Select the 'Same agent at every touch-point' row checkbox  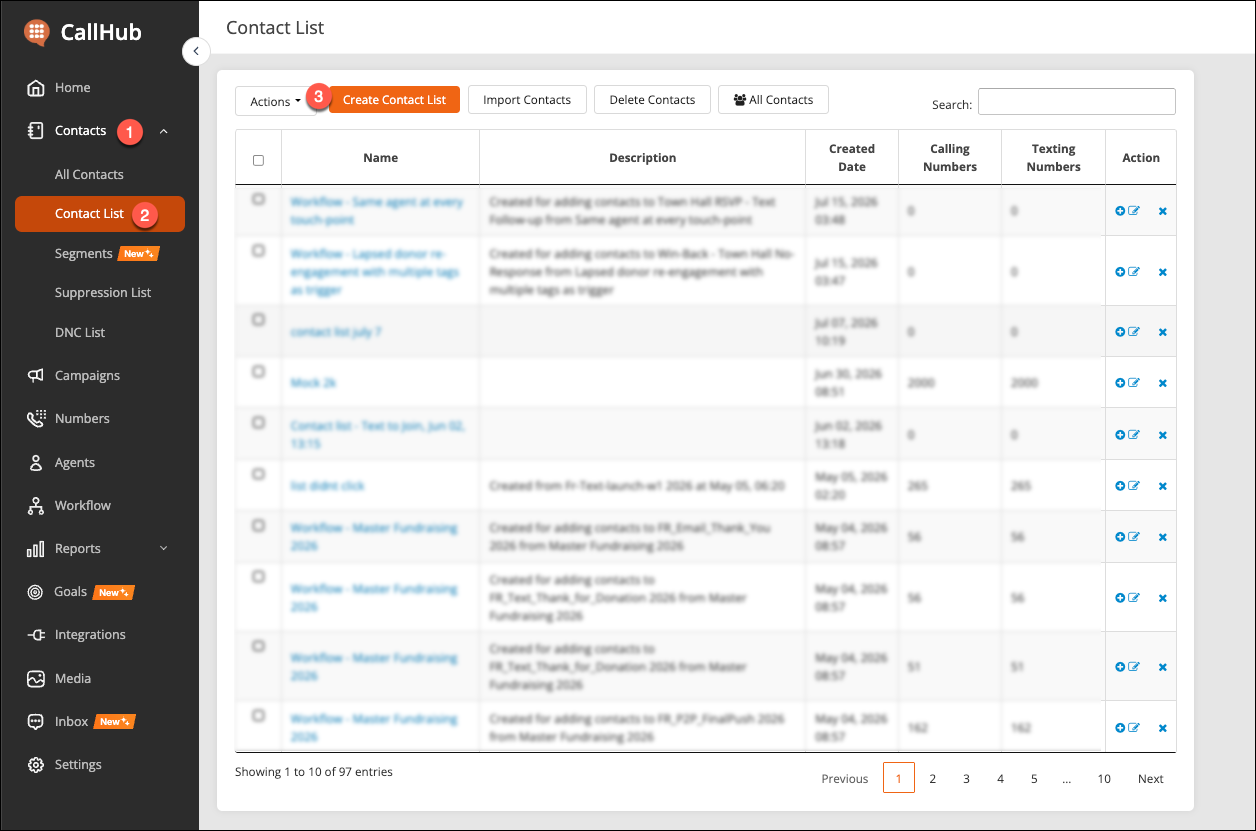(259, 199)
